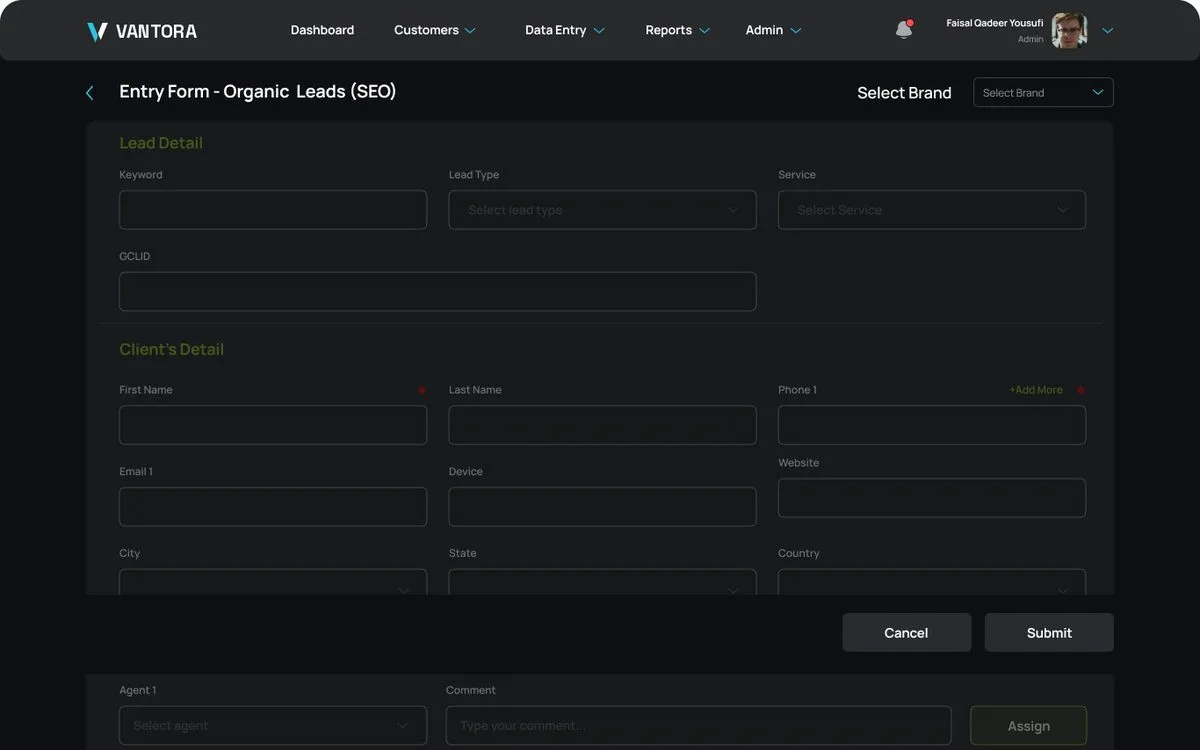The width and height of the screenshot is (1200, 750).
Task: Click the comment text box
Action: 698,726
